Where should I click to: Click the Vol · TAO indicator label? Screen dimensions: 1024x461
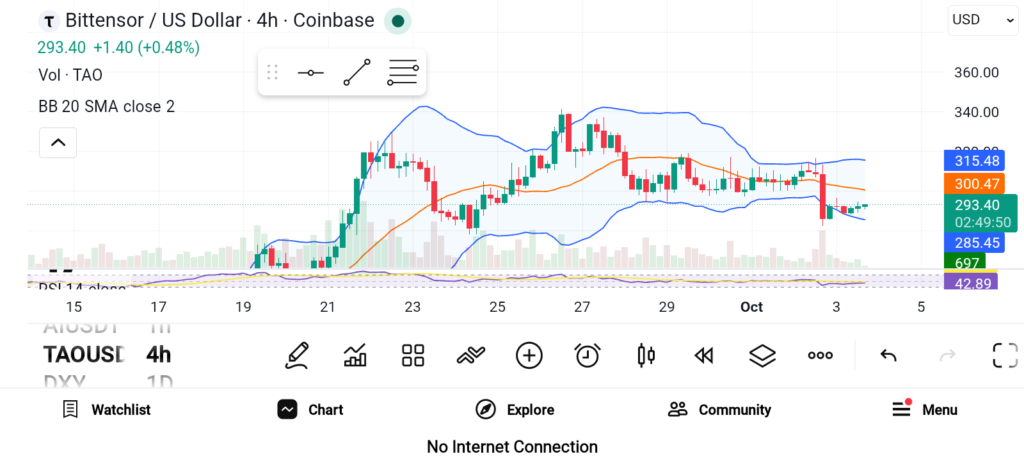pos(71,75)
